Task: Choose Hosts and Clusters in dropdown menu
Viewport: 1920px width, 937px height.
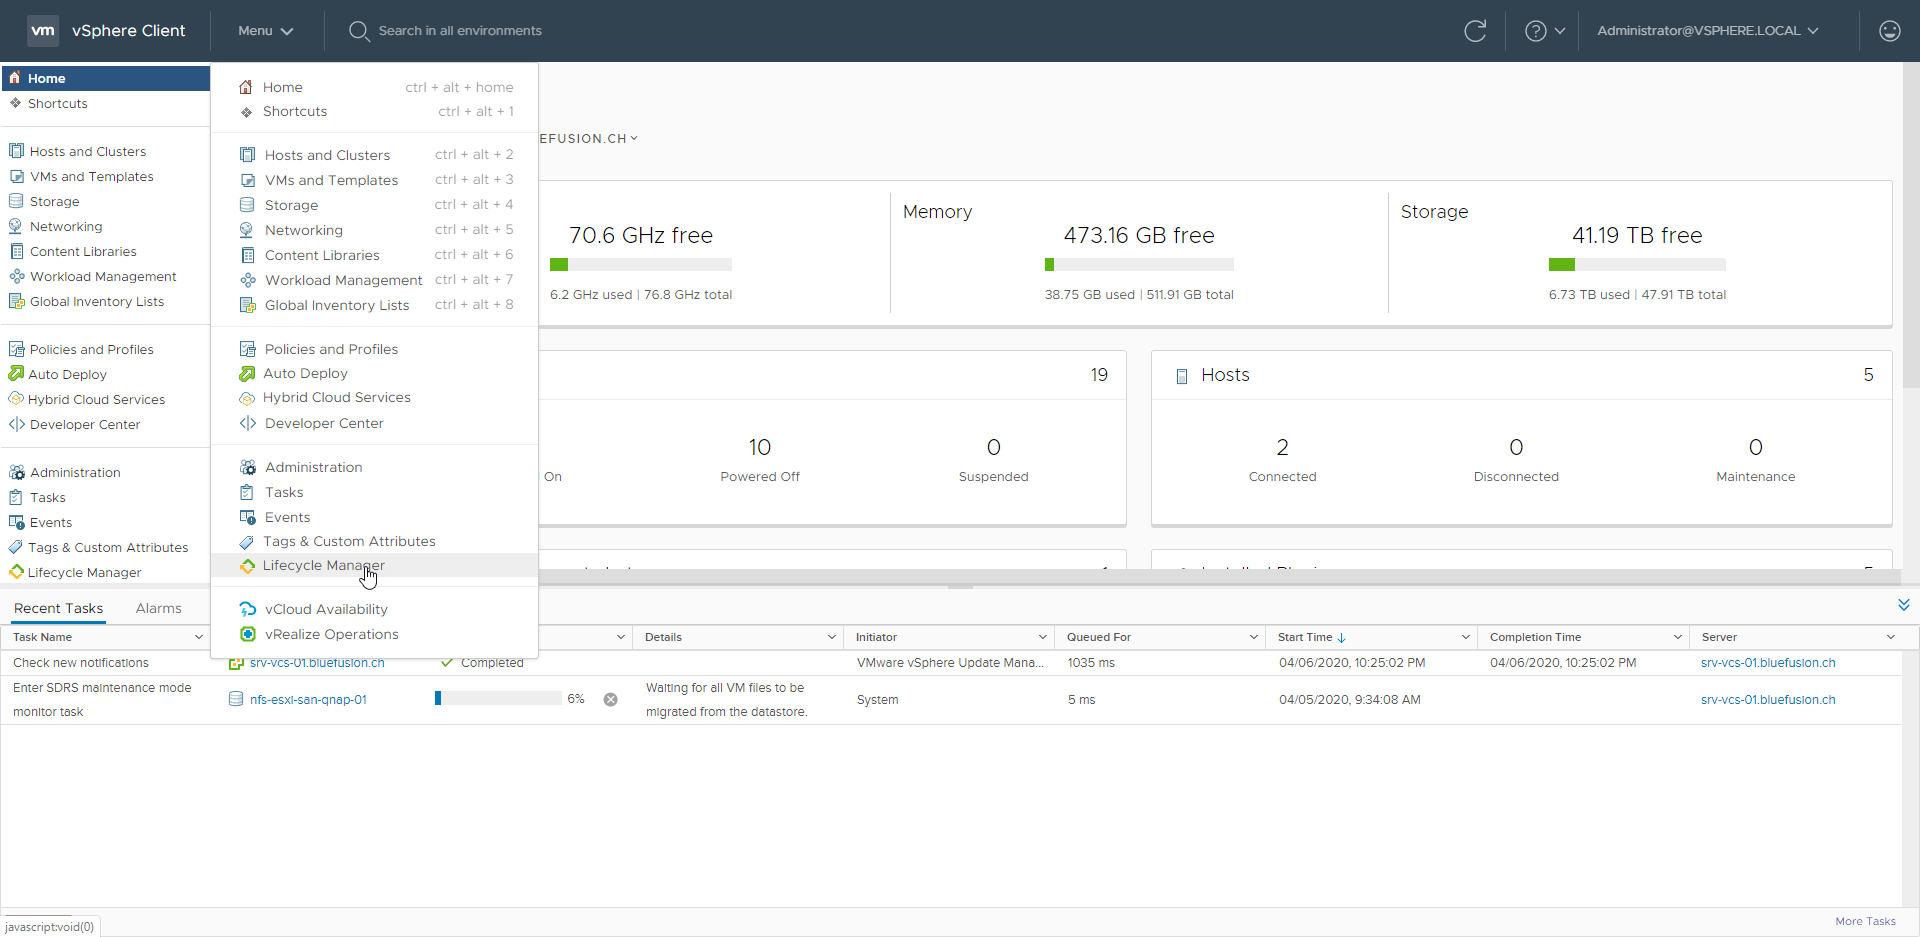Action: 327,155
